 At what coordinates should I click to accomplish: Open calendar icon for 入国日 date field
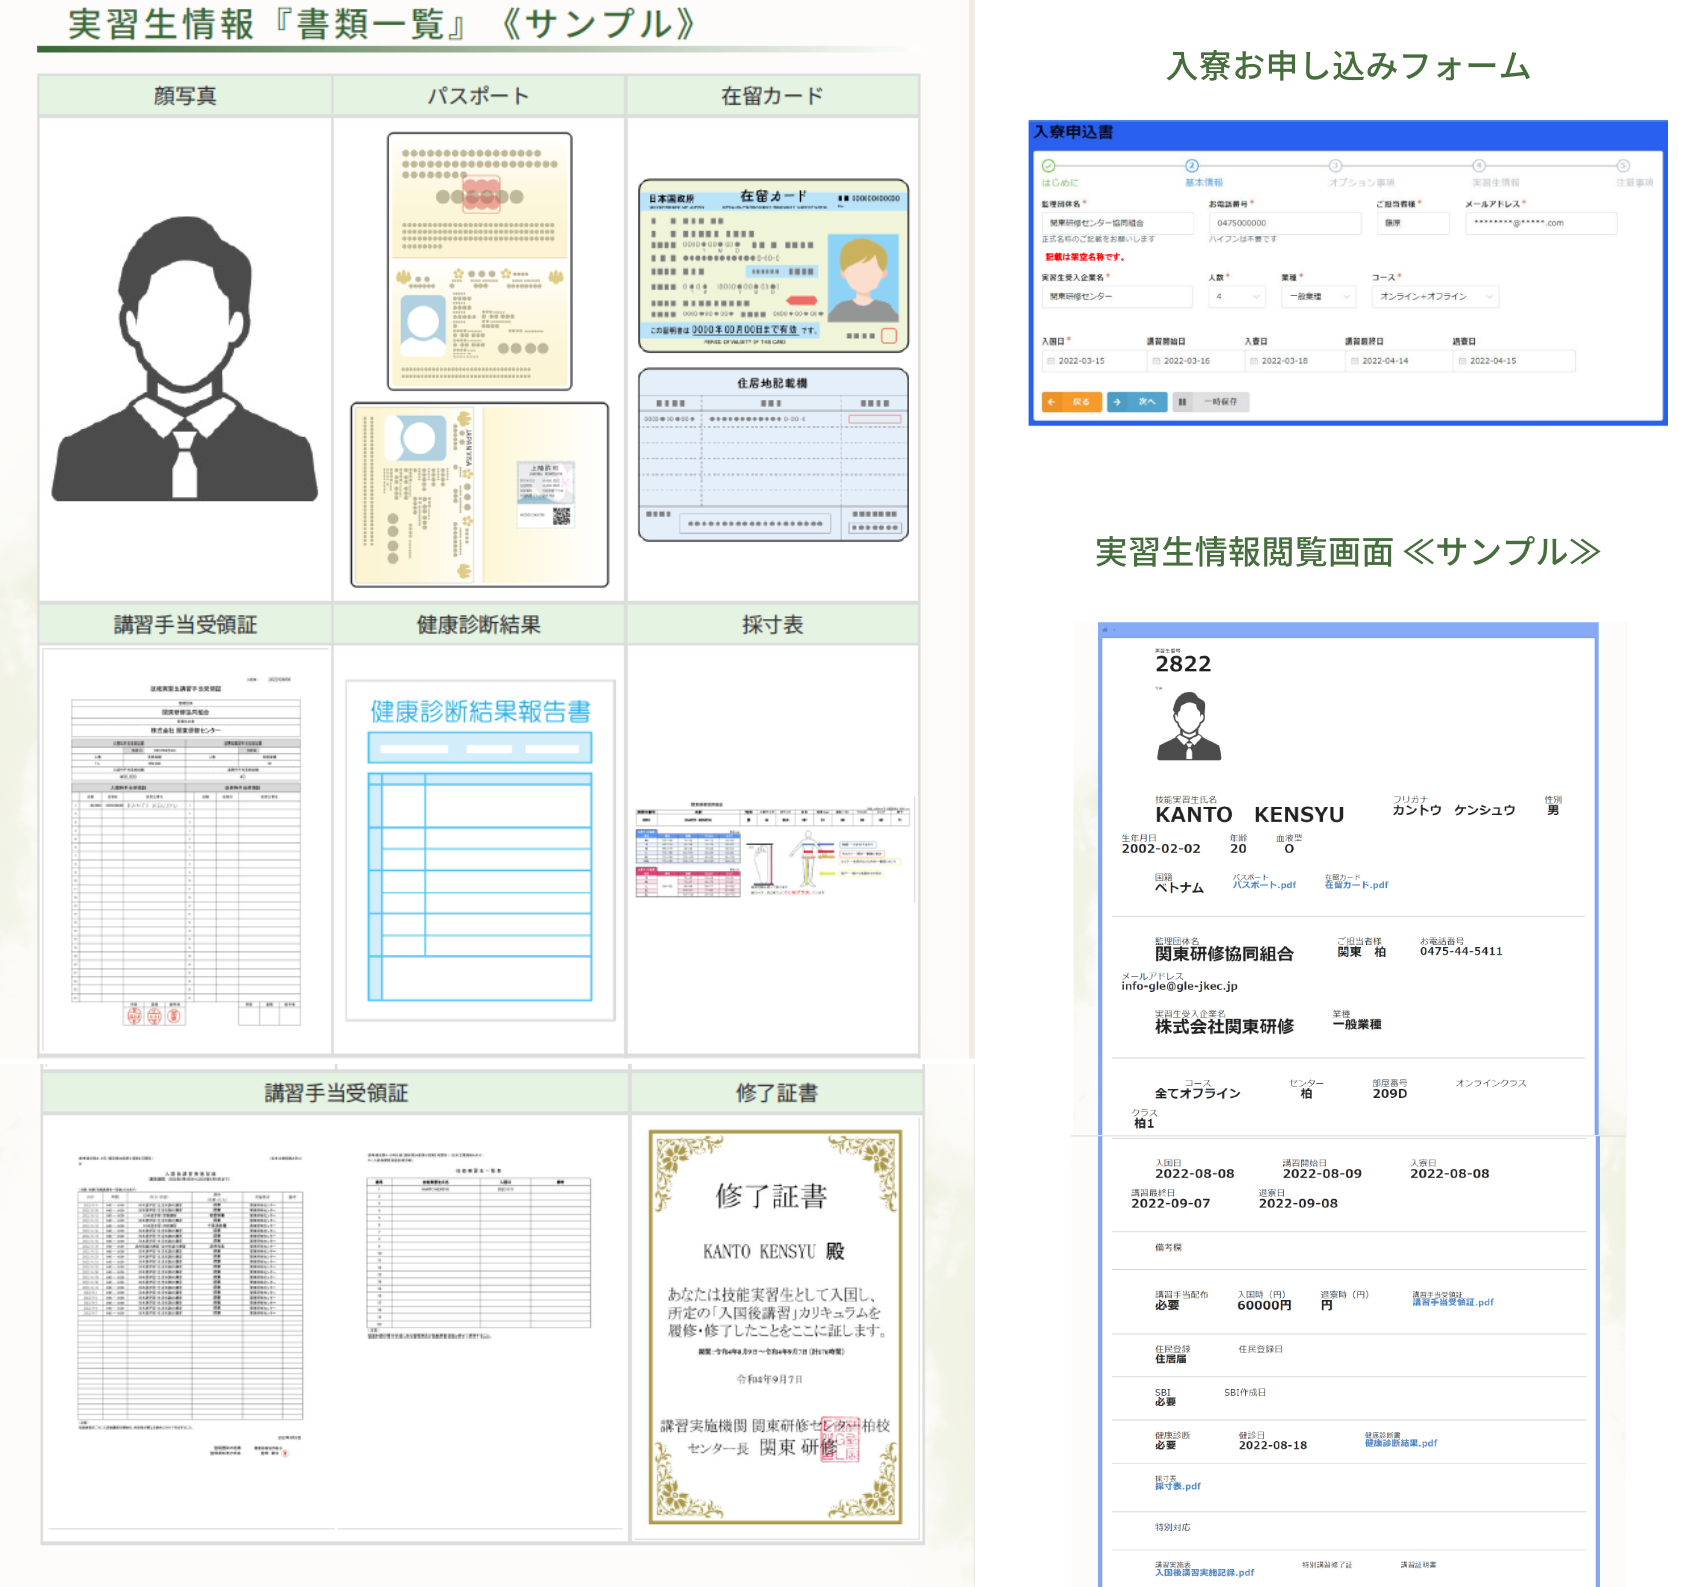click(1051, 361)
